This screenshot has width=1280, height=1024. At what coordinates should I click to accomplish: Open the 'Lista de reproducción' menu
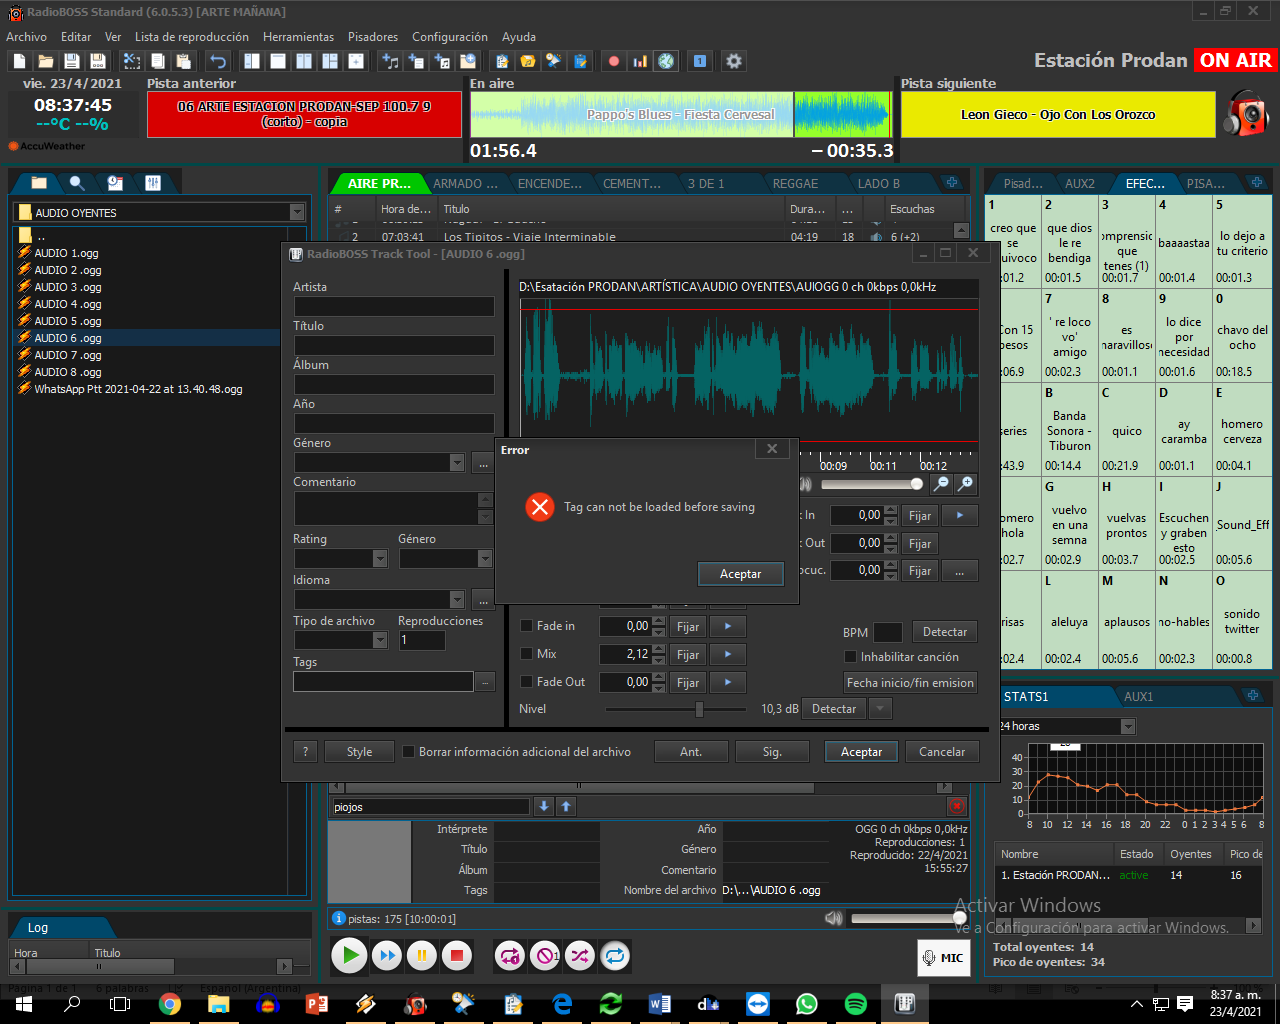tap(192, 37)
